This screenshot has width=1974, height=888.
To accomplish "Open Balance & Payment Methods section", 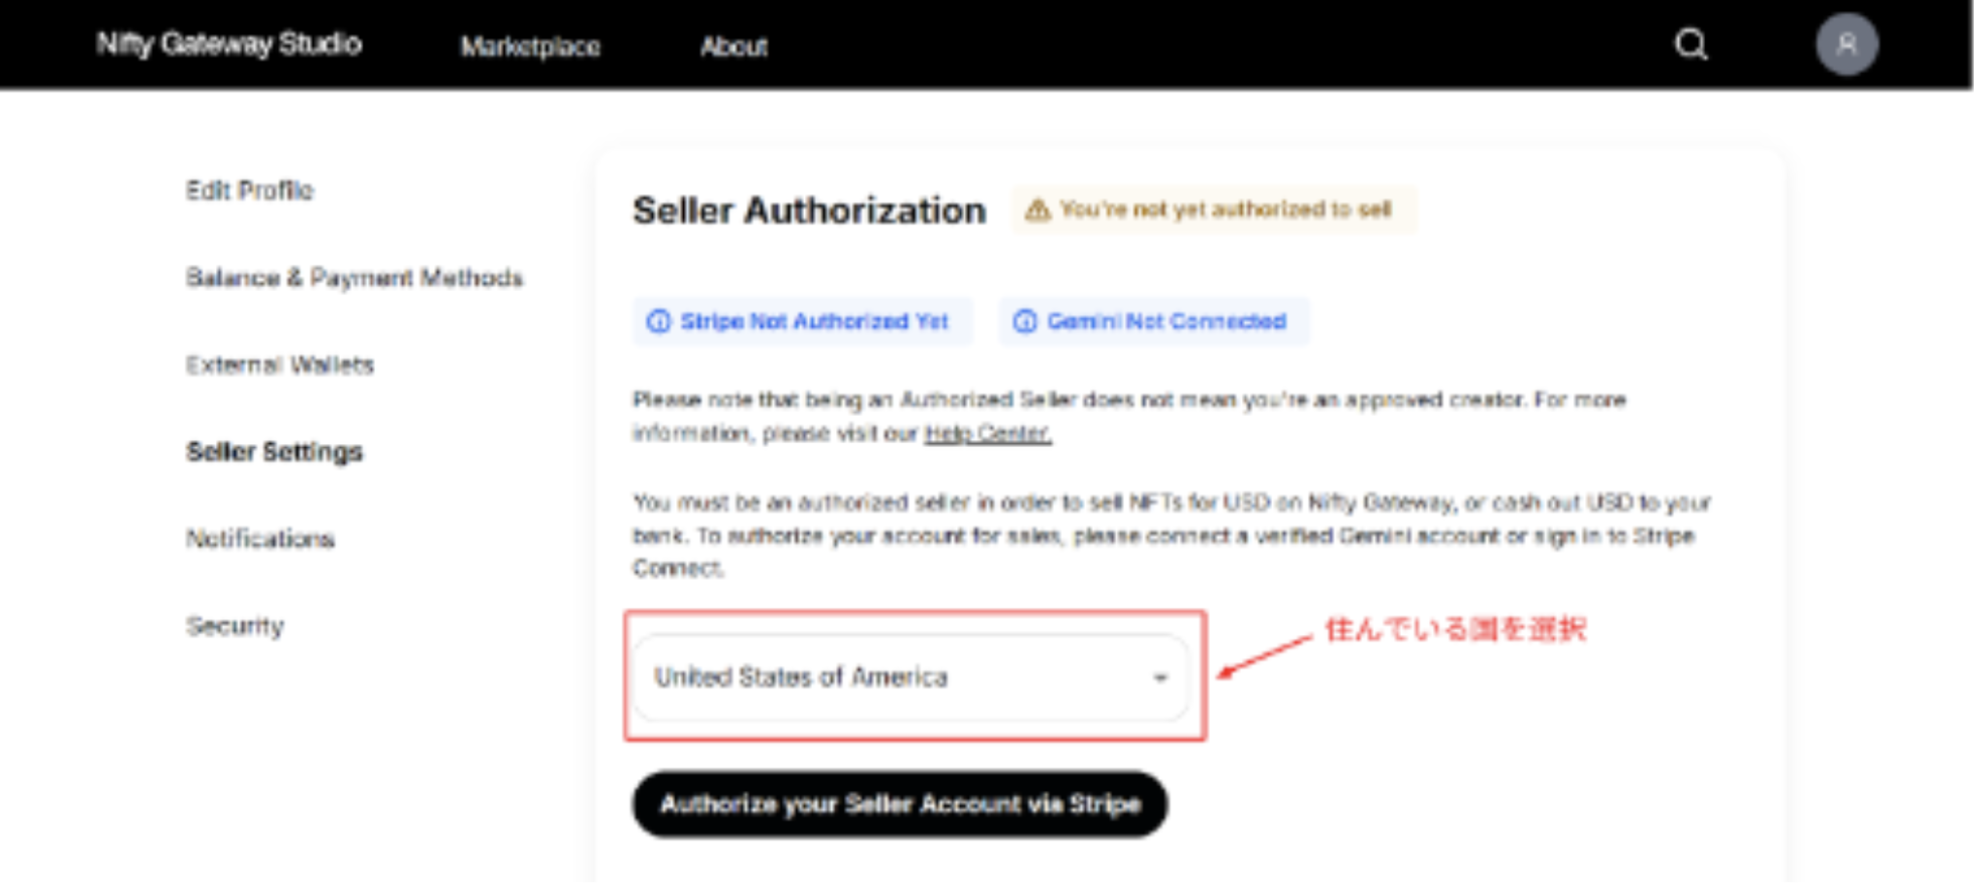I will (x=354, y=278).
